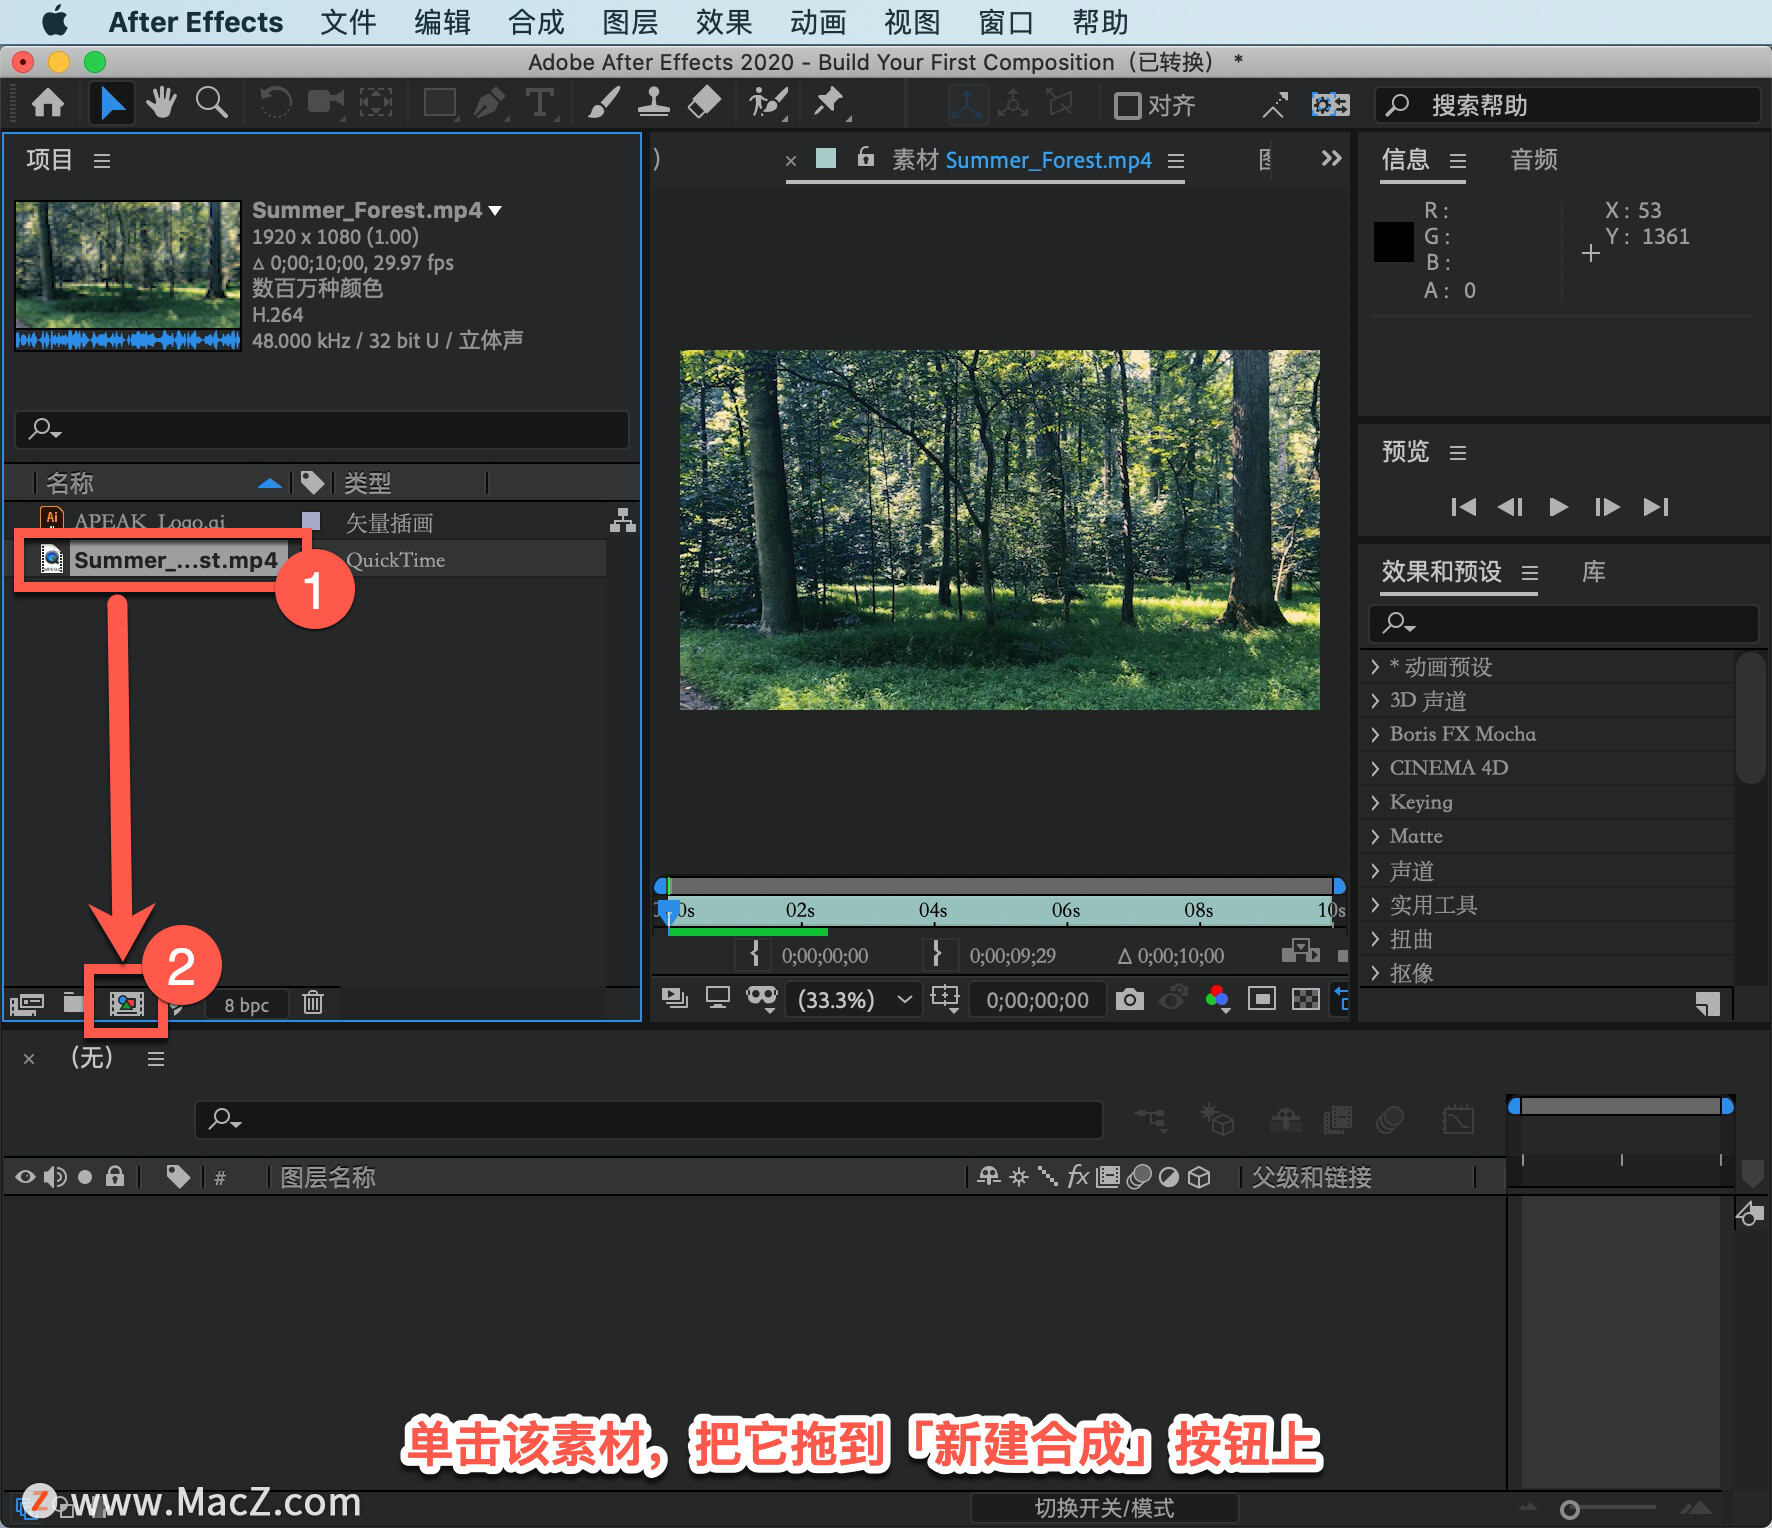The image size is (1772, 1528).
Task: Enable the 对齐 snapping checkbox
Action: click(x=1128, y=105)
